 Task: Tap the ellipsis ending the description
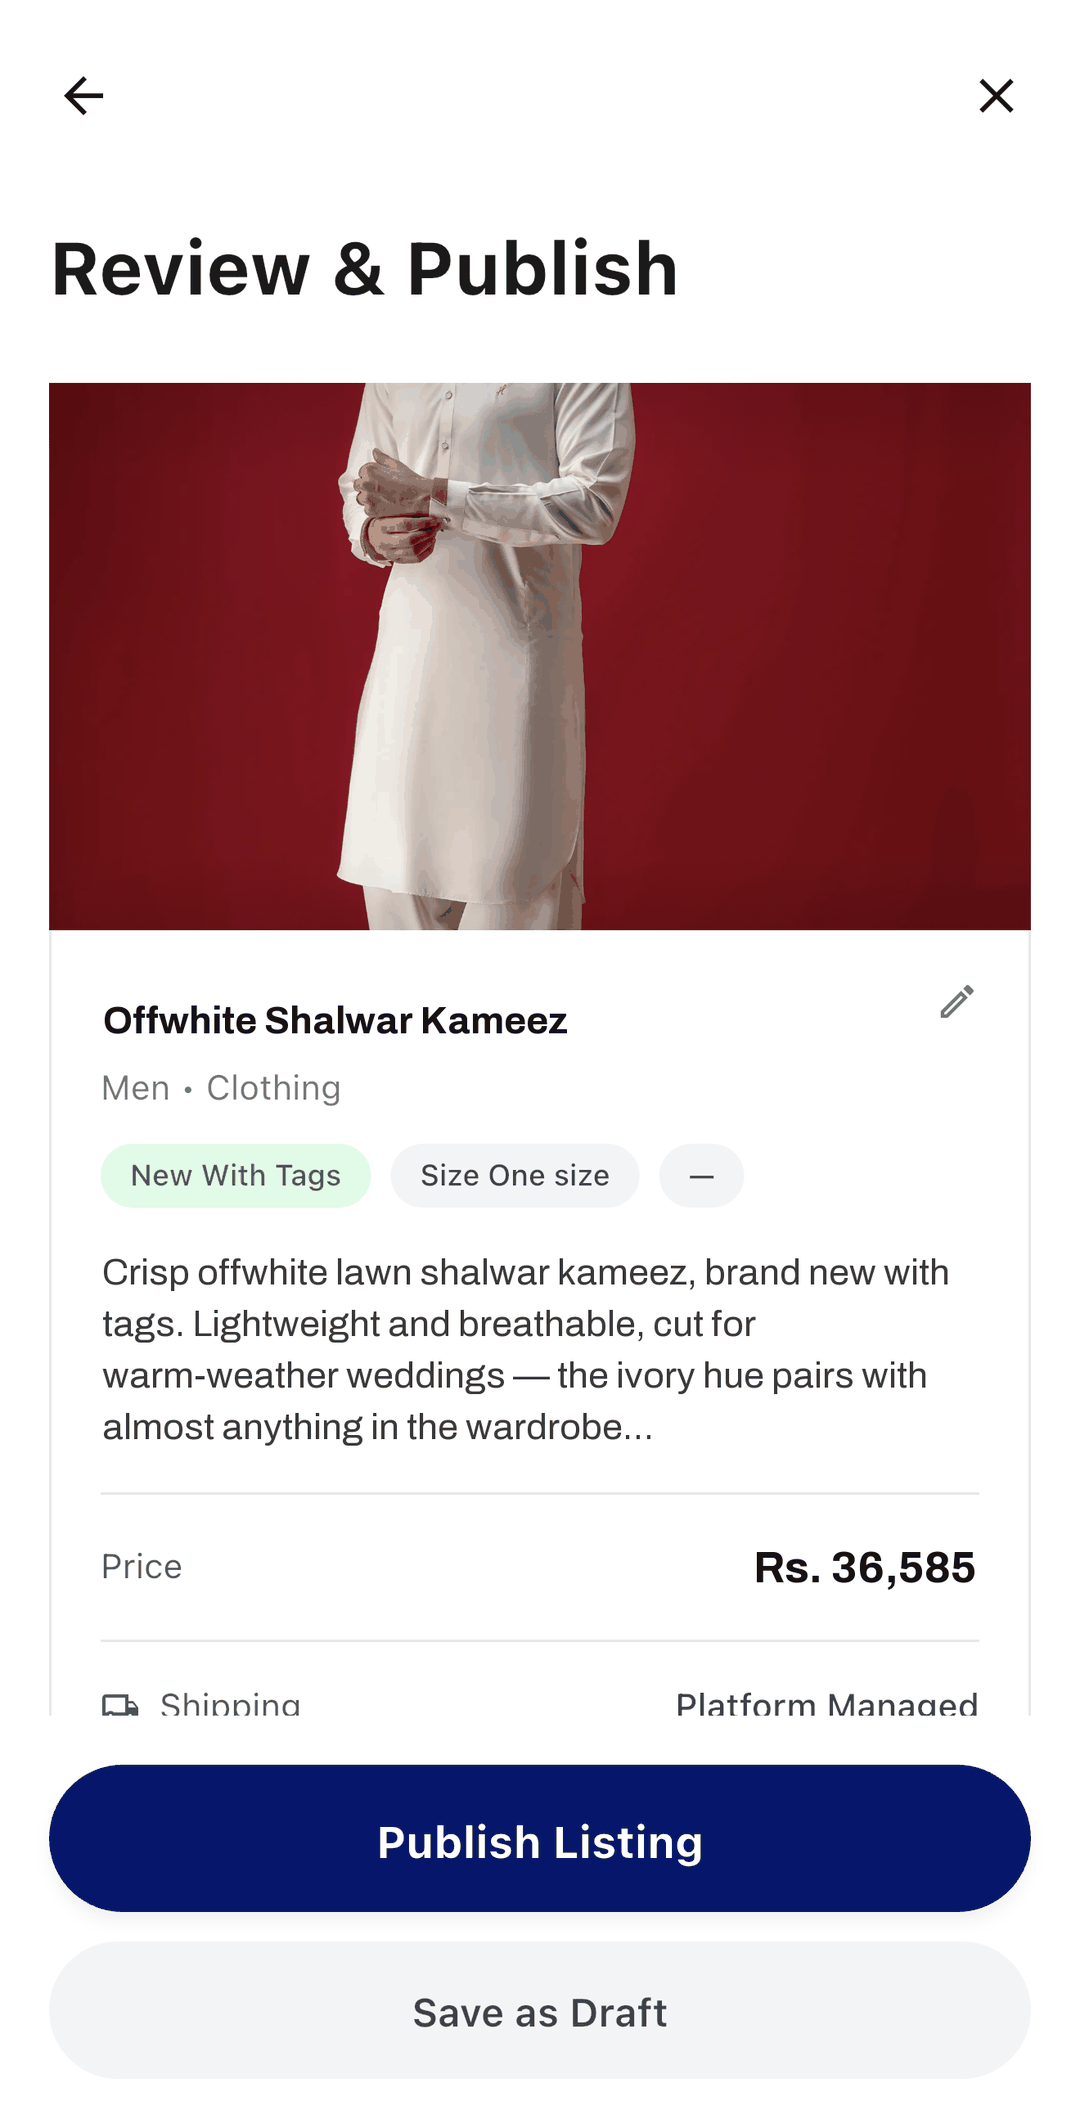(x=638, y=1429)
